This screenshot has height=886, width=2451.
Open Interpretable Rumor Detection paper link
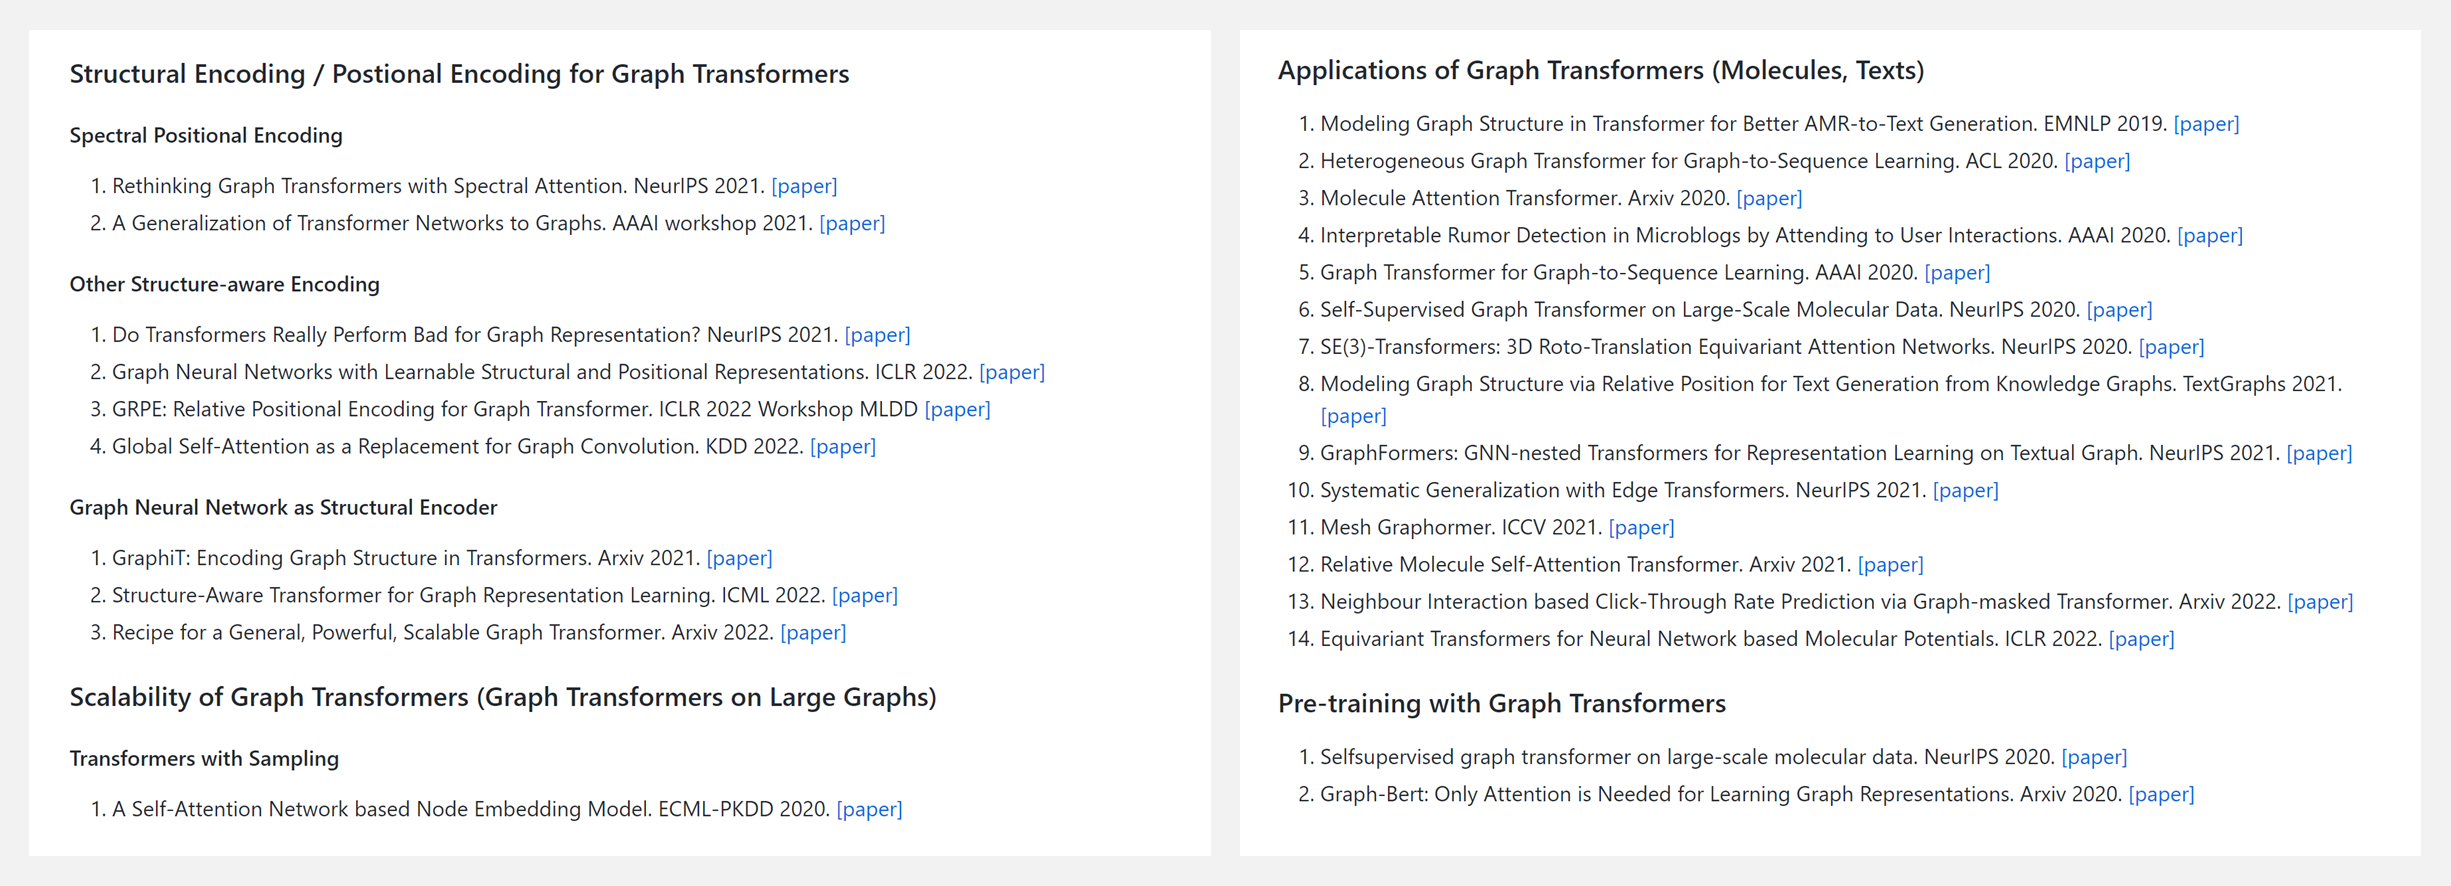(x=2210, y=235)
